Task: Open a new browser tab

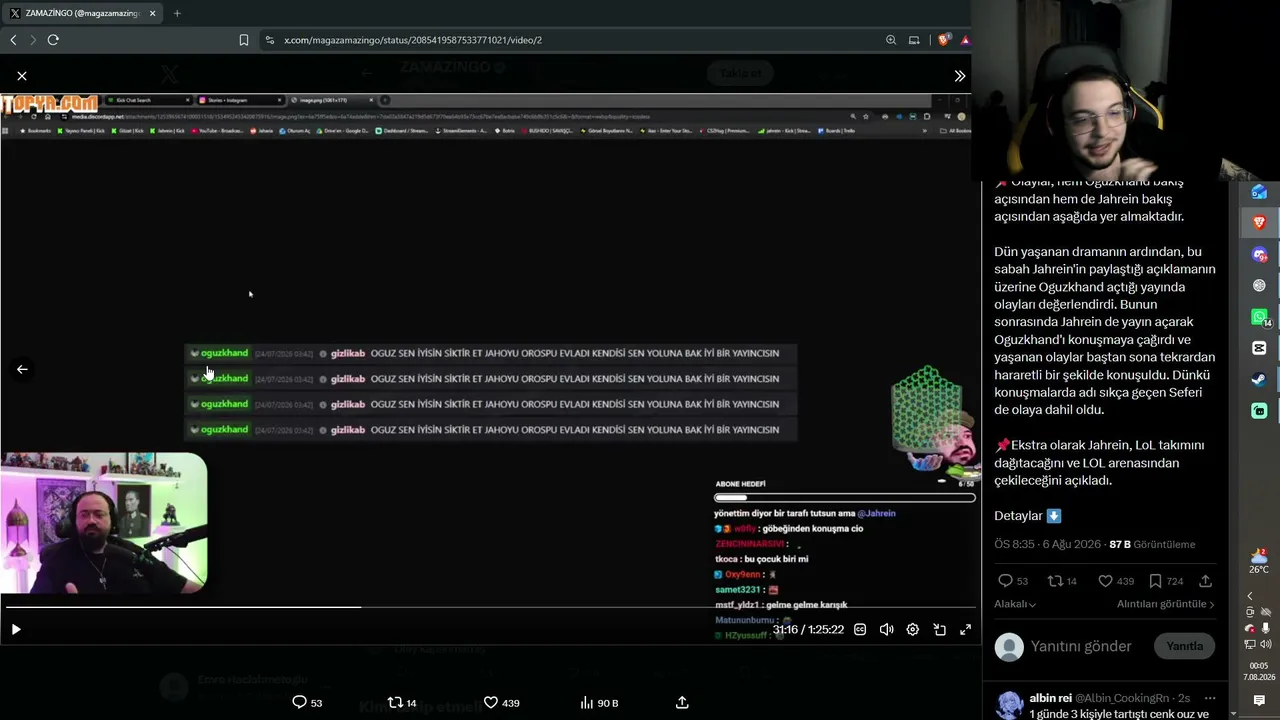Action: pos(177,13)
